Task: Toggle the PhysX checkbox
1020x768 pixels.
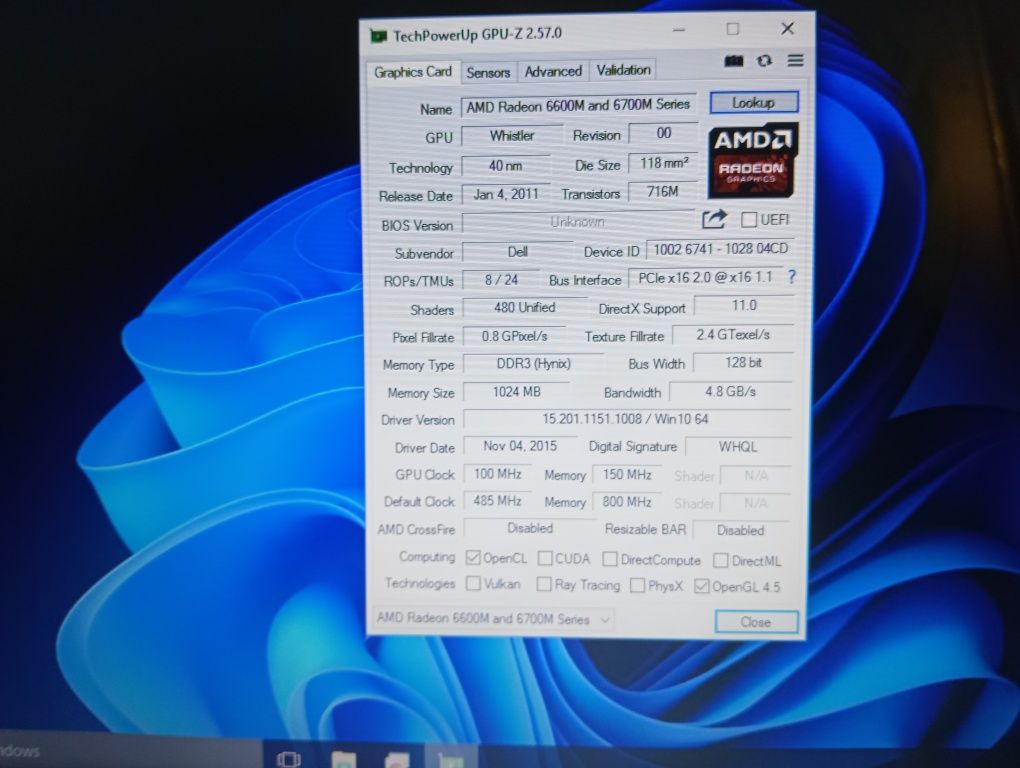Action: (638, 585)
